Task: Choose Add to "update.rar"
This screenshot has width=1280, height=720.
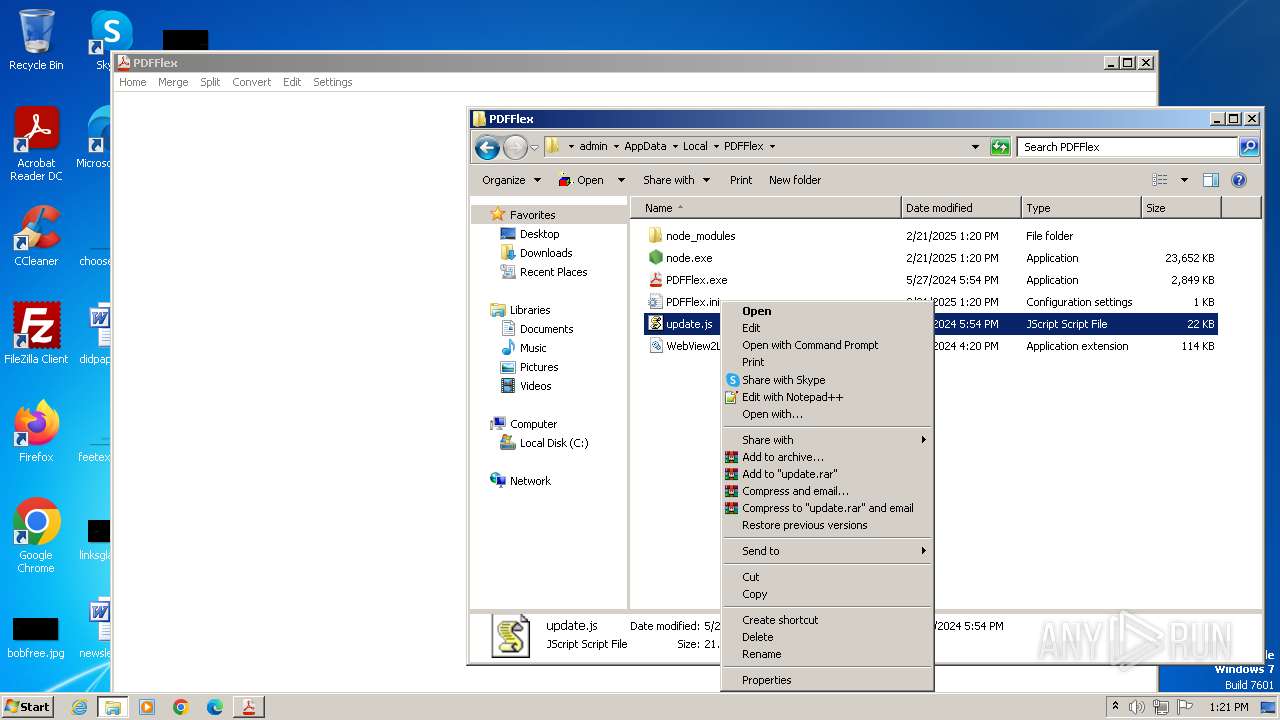Action: (x=790, y=474)
